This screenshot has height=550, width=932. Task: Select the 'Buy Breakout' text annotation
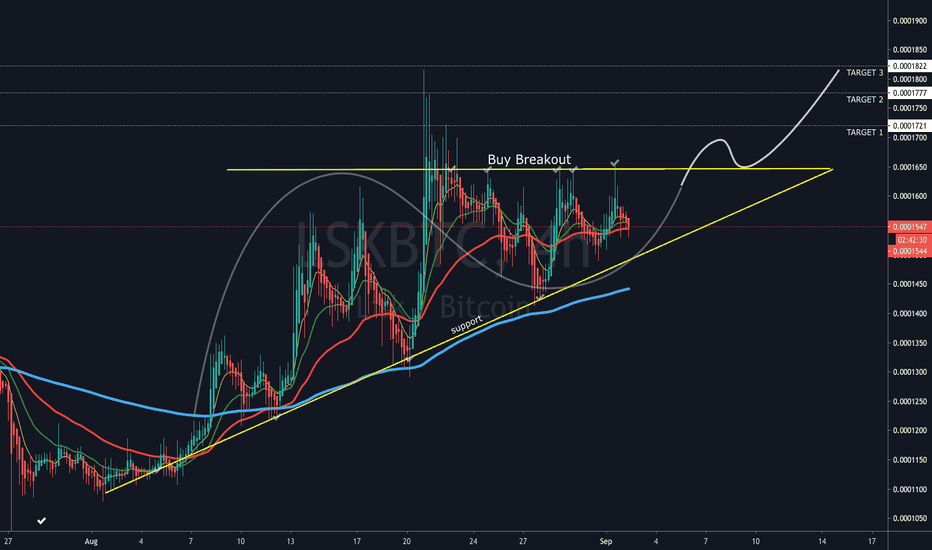(x=529, y=159)
